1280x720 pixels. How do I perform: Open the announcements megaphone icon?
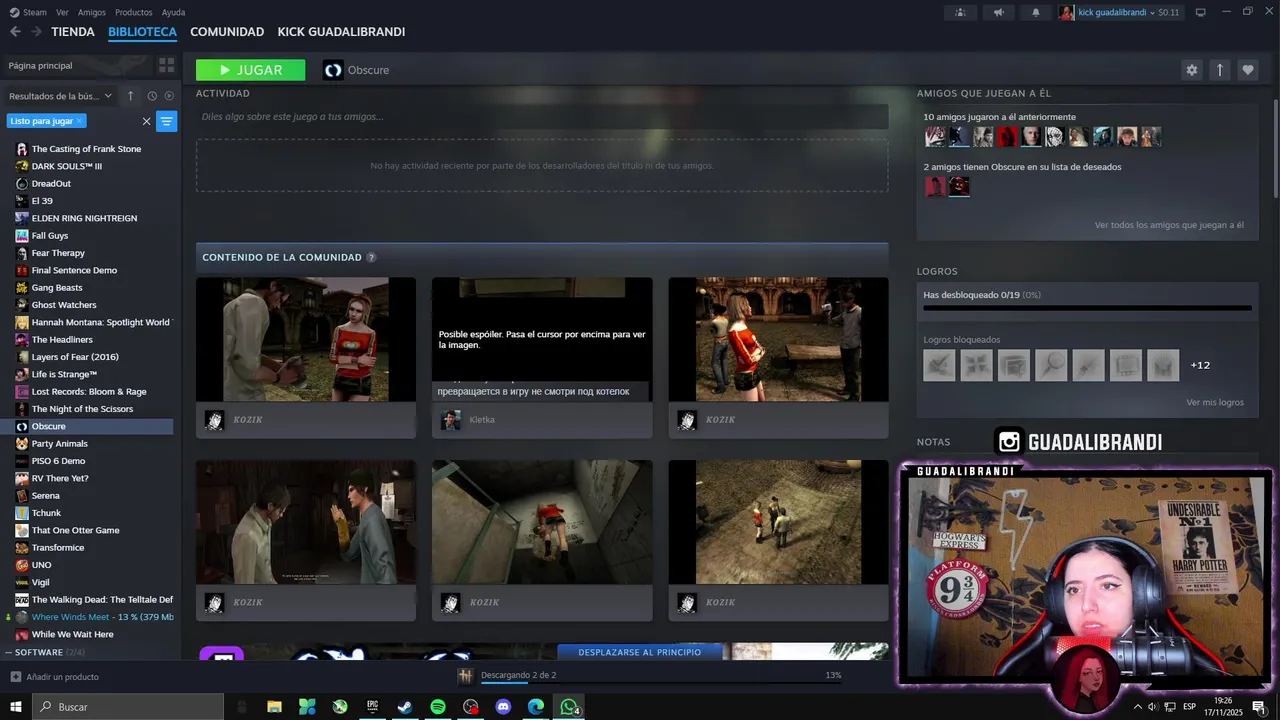[998, 12]
